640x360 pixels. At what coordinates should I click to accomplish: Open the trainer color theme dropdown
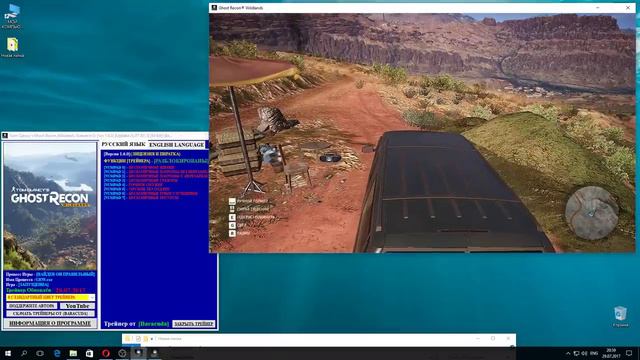pos(51,298)
